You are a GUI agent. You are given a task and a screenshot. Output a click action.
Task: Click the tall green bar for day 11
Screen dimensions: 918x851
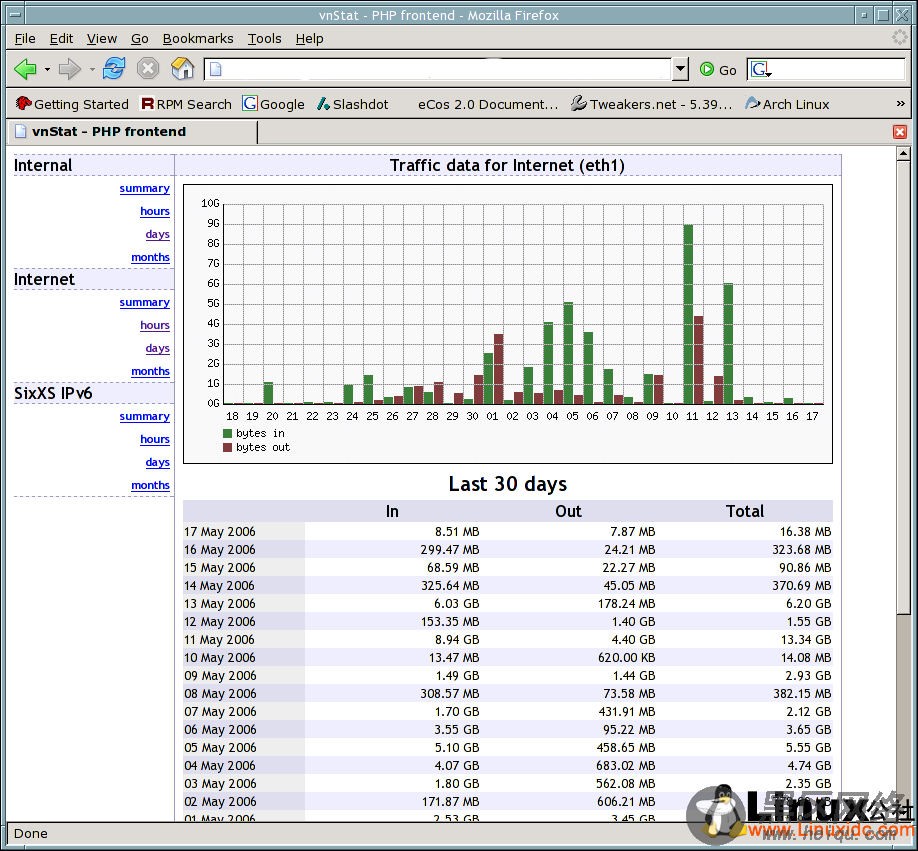tap(688, 314)
